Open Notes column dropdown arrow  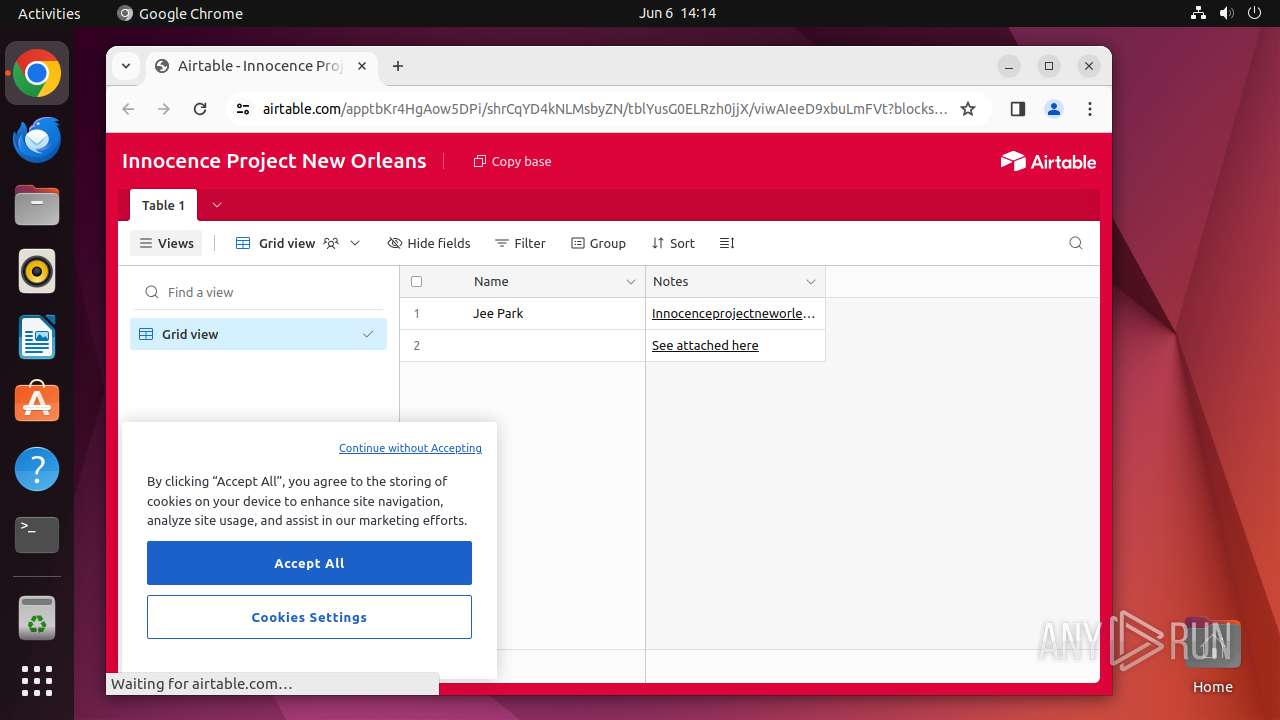pyautogui.click(x=811, y=282)
